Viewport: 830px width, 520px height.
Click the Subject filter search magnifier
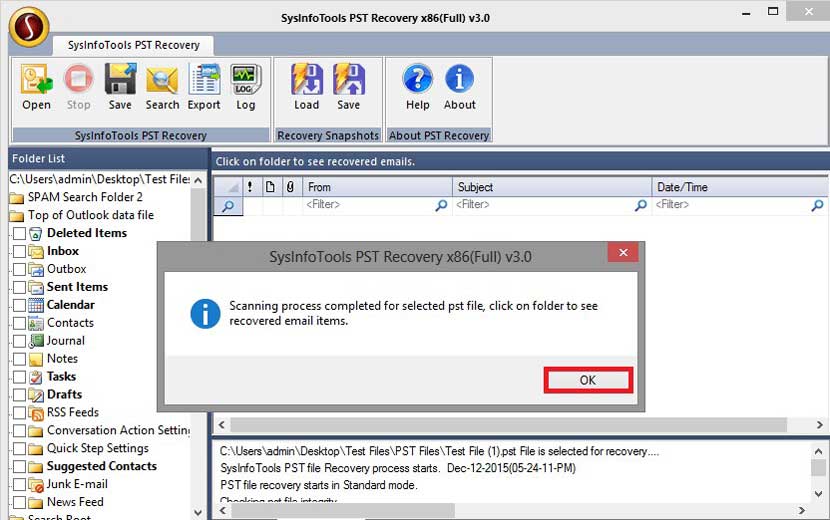tap(640, 205)
